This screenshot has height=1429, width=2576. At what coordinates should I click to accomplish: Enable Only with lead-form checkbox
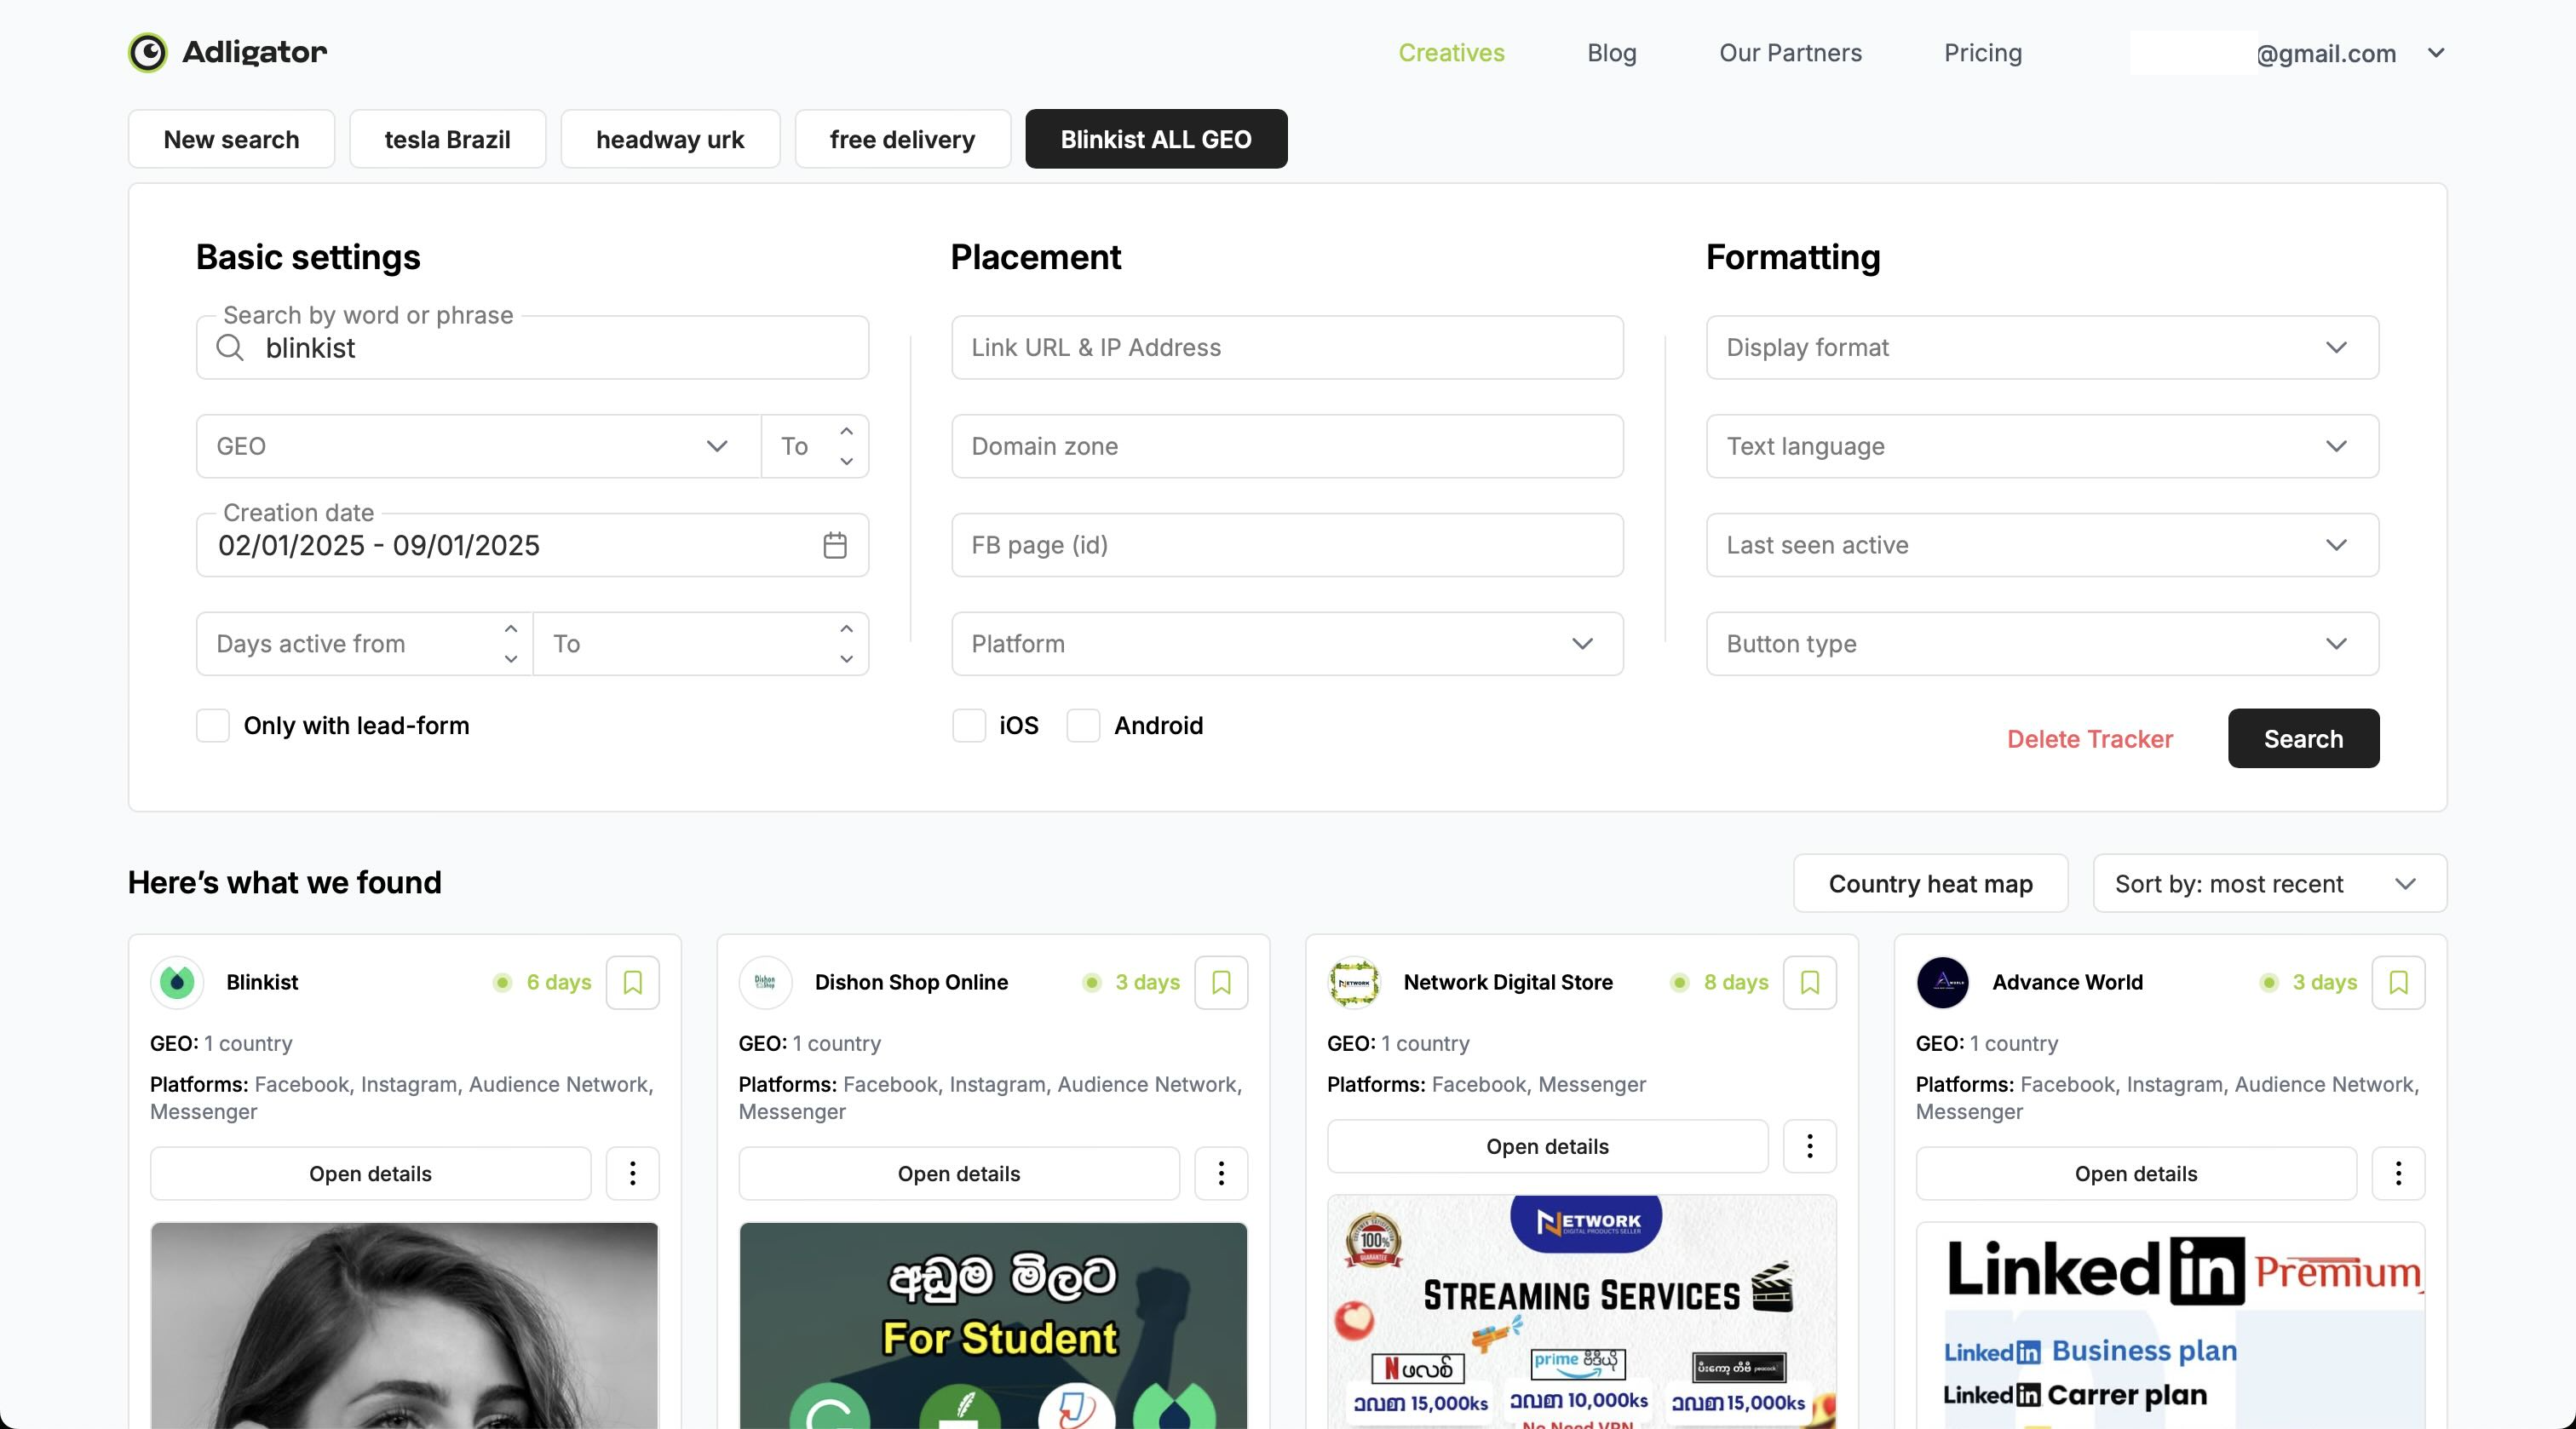point(213,725)
